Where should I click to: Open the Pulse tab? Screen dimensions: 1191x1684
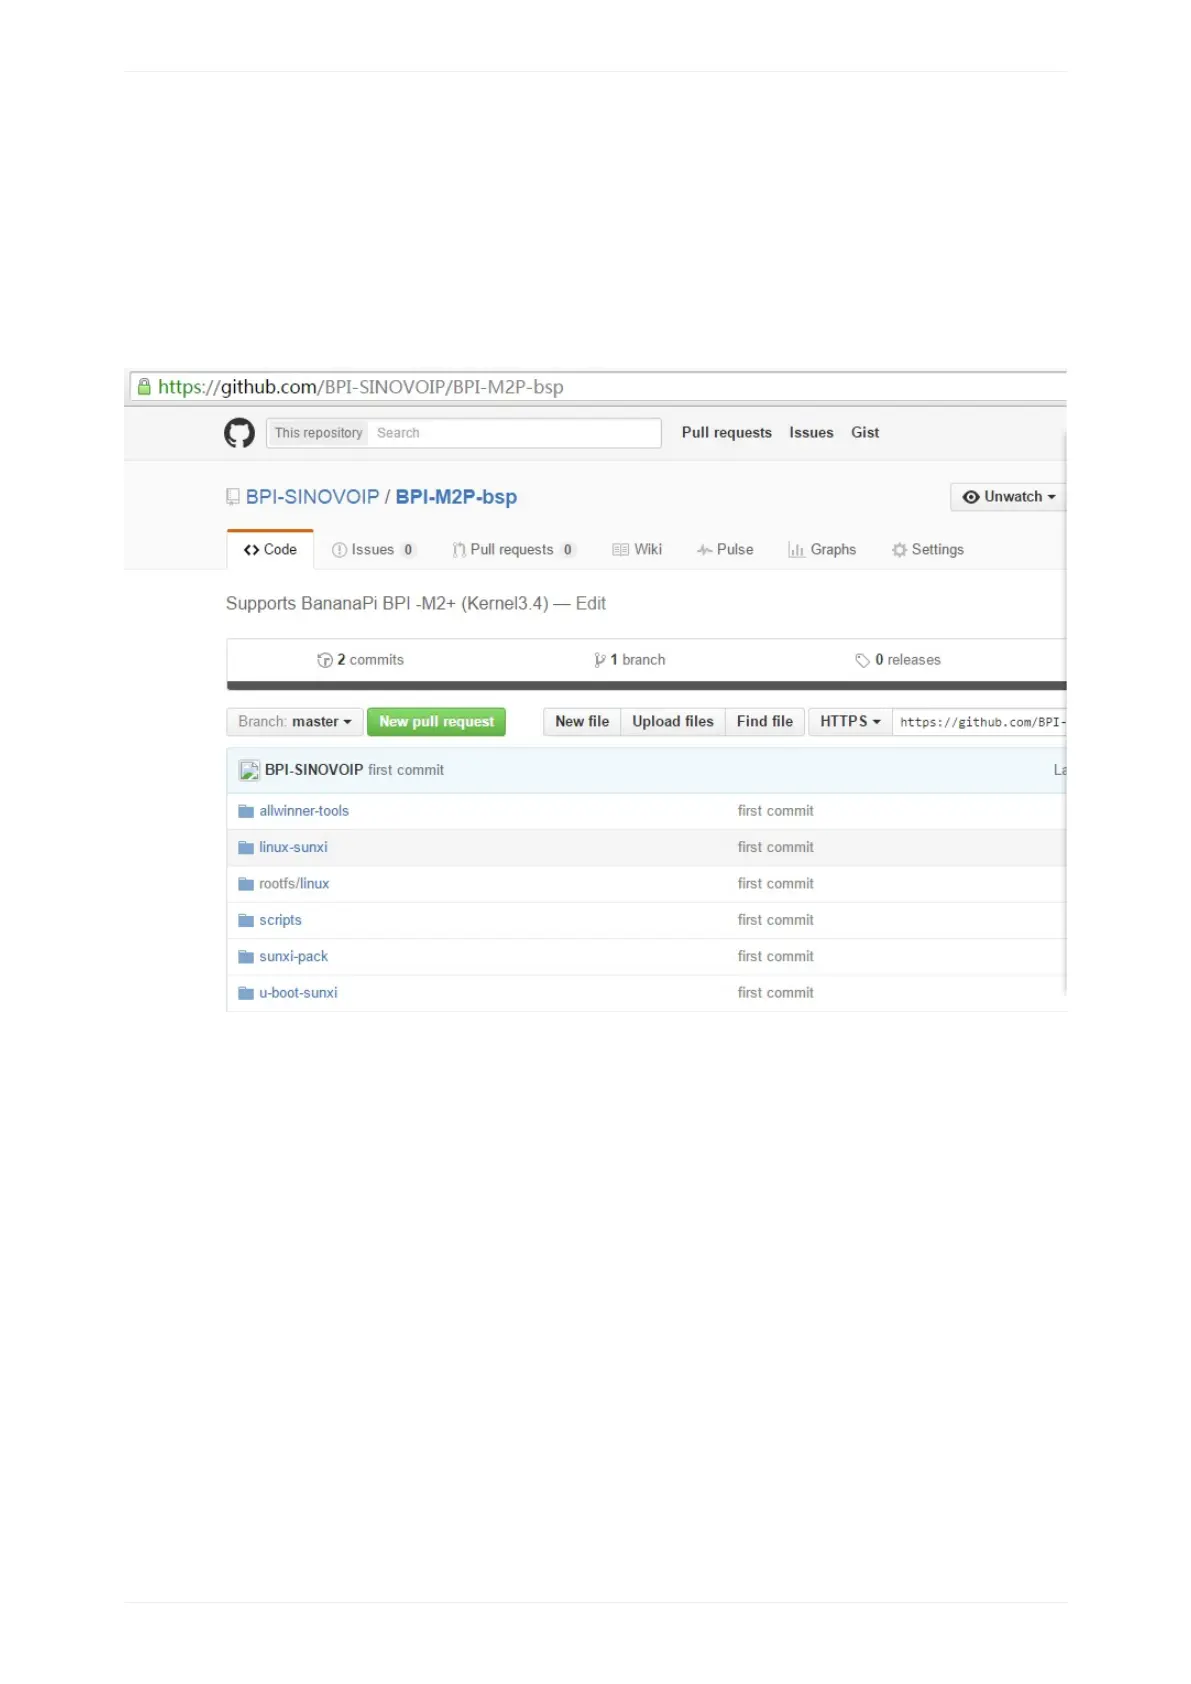725,550
